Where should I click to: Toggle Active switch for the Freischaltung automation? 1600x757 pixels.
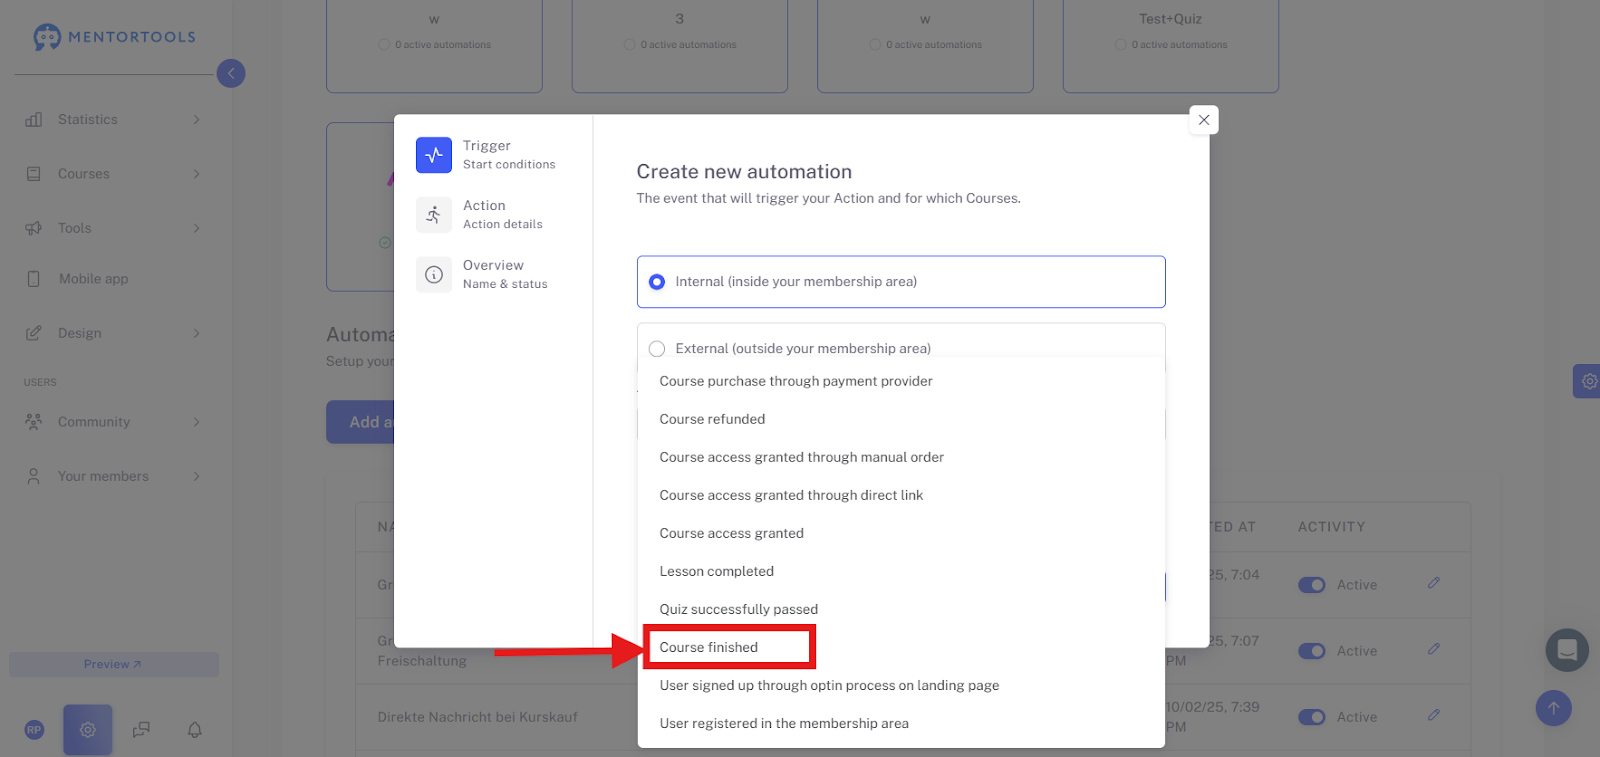1312,651
